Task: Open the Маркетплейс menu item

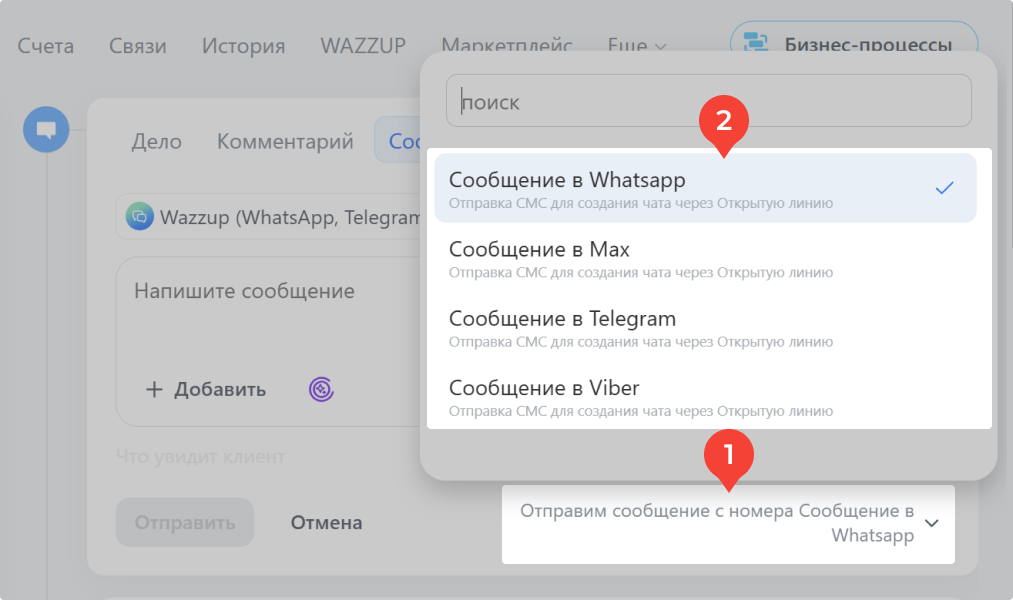Action: pyautogui.click(x=506, y=45)
